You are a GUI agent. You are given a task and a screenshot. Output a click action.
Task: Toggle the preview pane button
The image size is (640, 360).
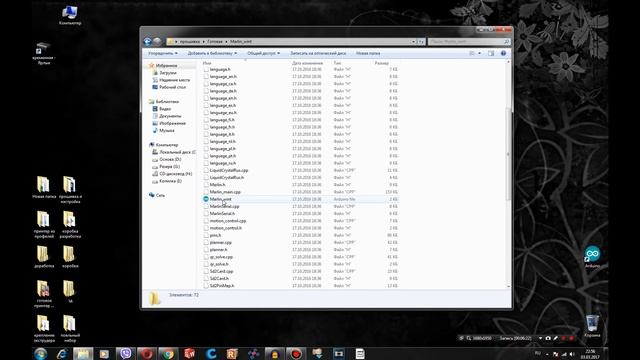pos(491,53)
